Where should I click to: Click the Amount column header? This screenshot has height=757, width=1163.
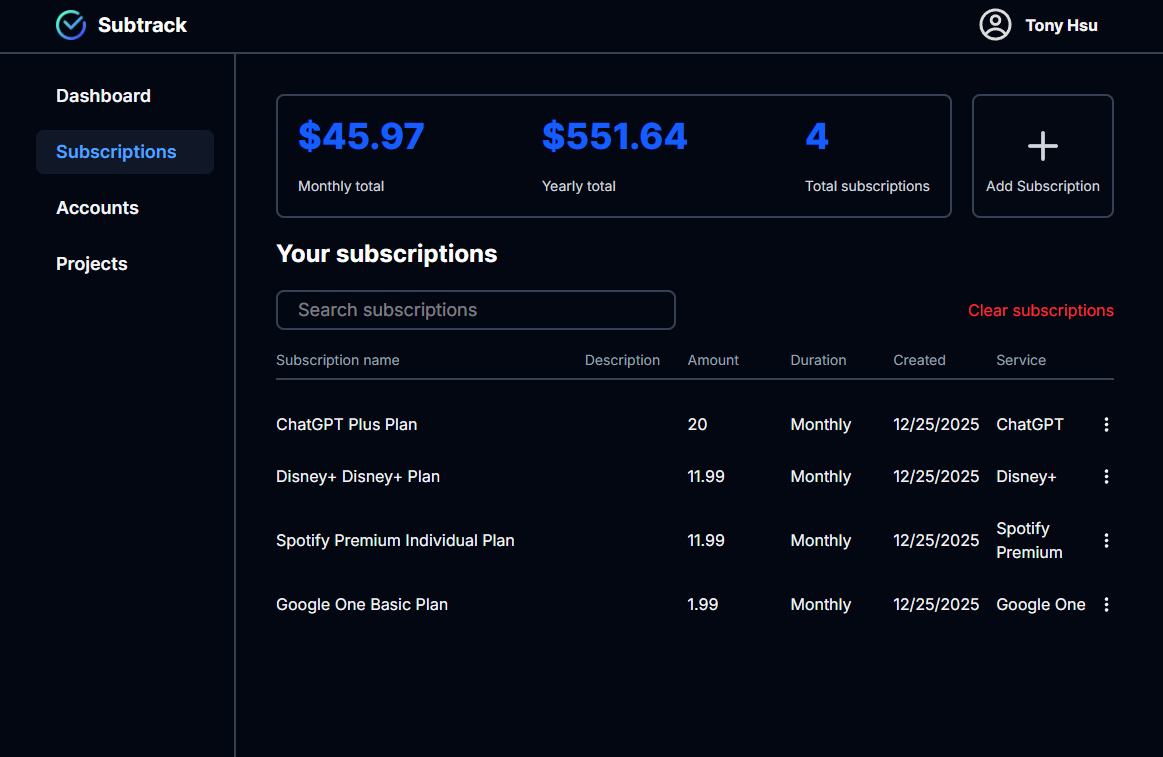(x=713, y=360)
